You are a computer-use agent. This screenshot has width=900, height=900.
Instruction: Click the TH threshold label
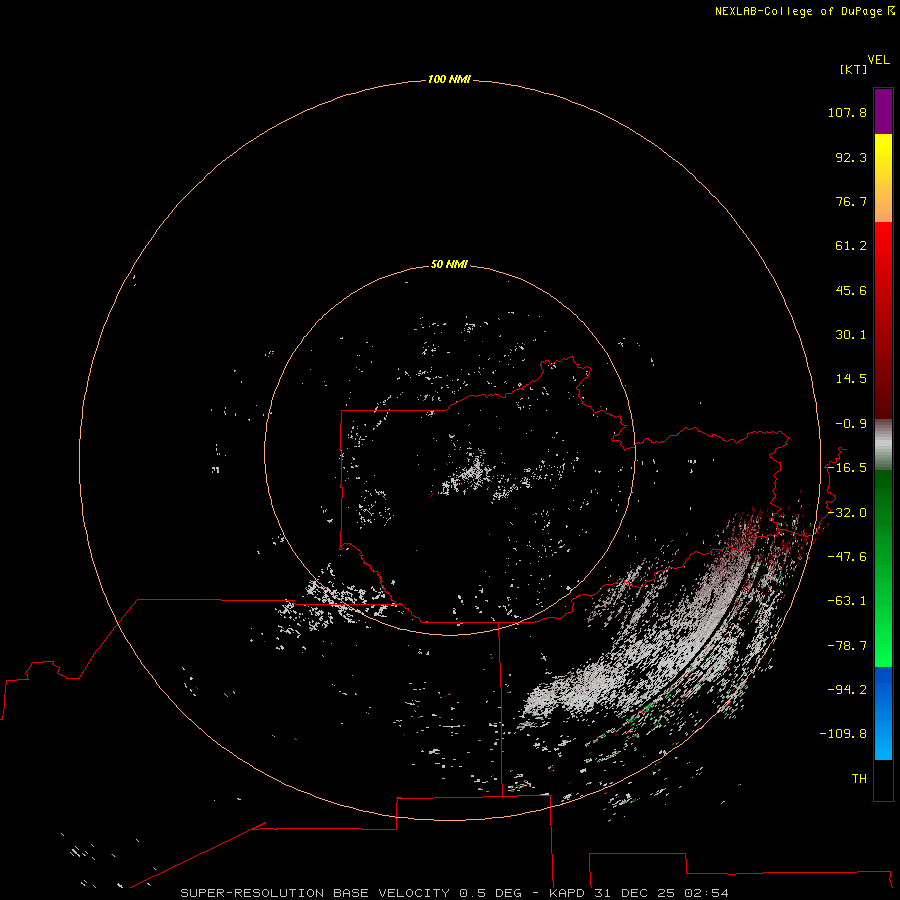[859, 779]
